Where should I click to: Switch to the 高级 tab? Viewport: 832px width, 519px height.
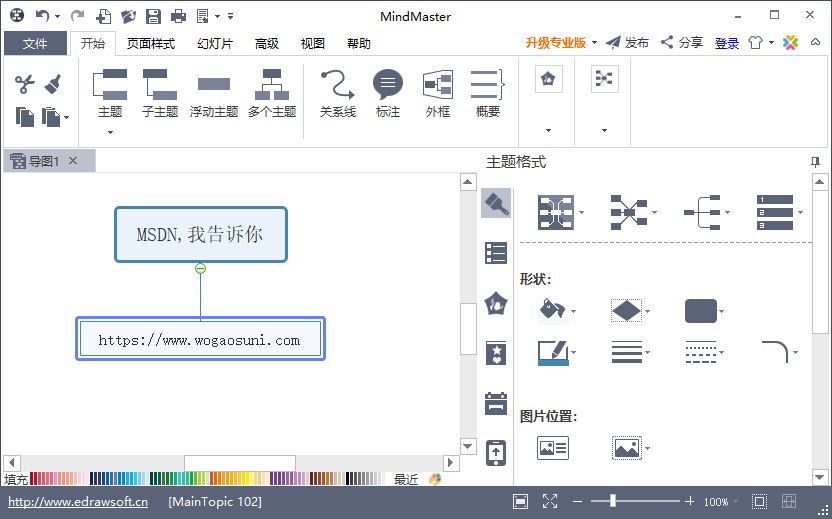point(267,44)
